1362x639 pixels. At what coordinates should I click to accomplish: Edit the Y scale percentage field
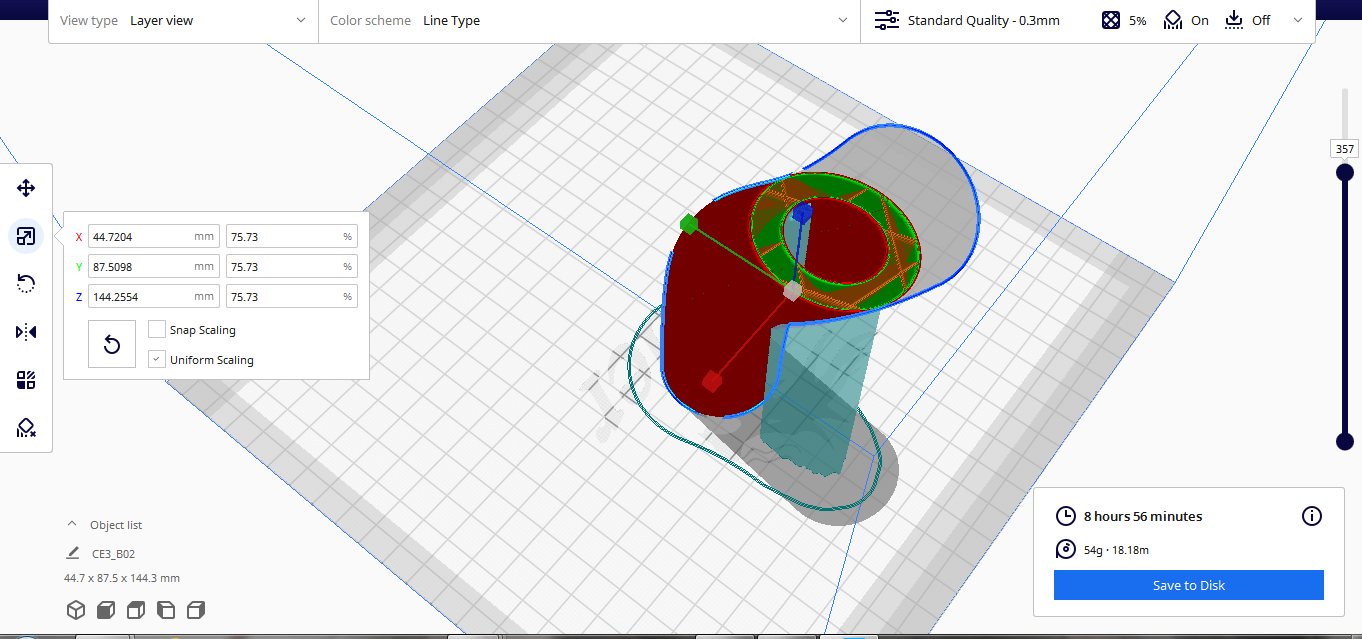292,267
